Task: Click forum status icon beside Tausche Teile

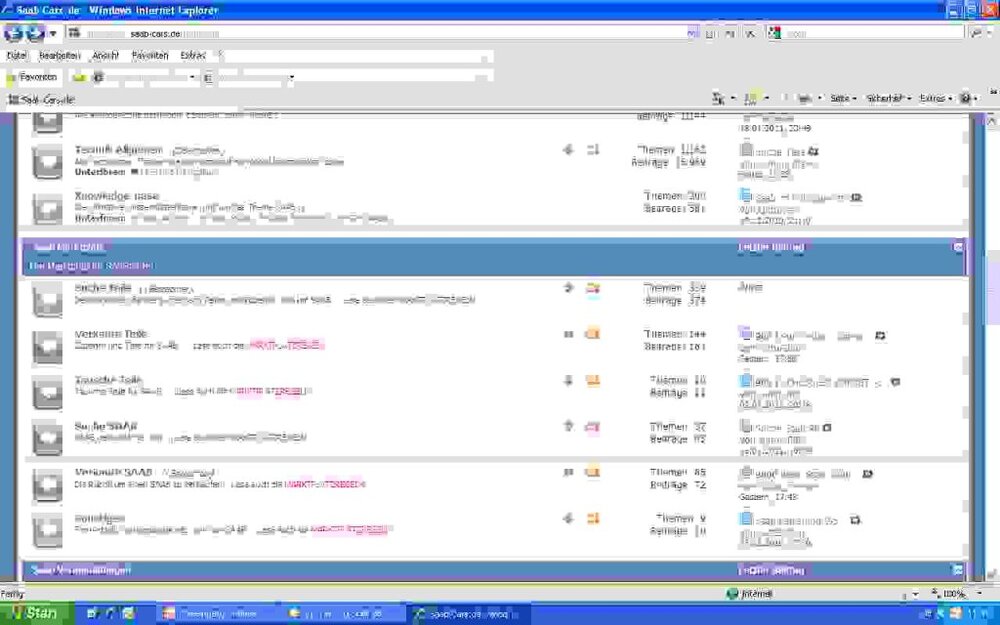Action: point(48,392)
